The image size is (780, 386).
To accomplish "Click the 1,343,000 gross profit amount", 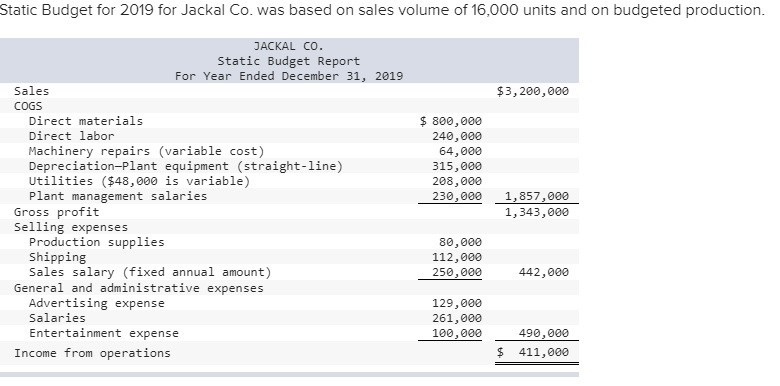I will tap(537, 212).
